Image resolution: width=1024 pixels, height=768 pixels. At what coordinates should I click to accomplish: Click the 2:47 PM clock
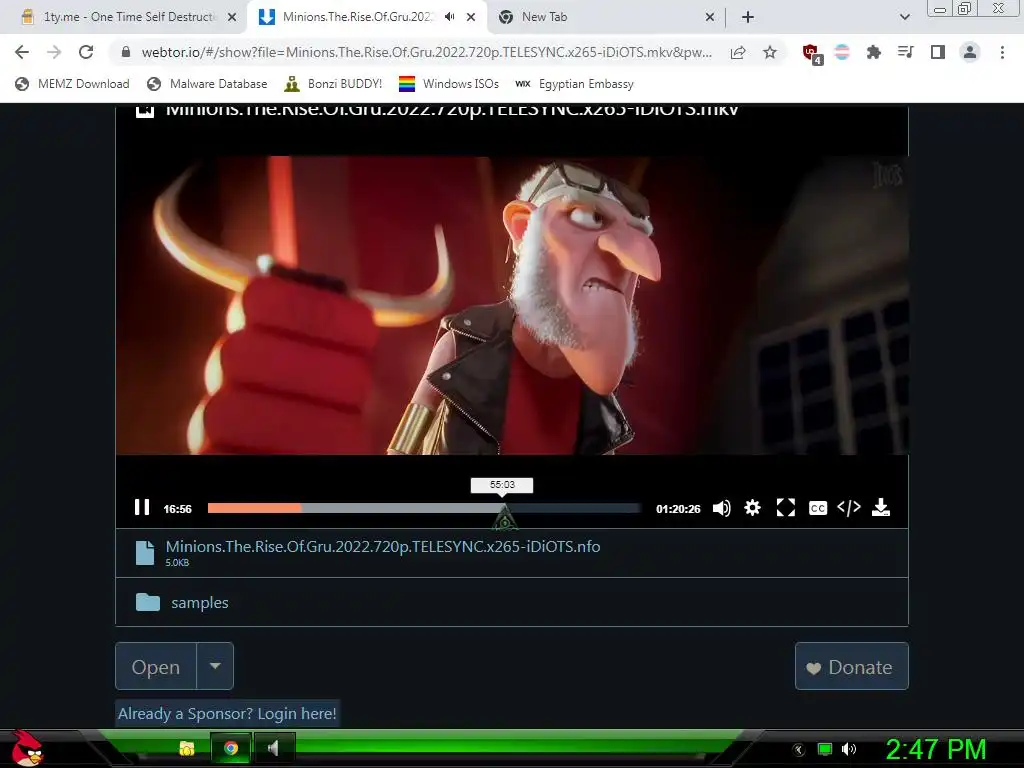tap(935, 749)
